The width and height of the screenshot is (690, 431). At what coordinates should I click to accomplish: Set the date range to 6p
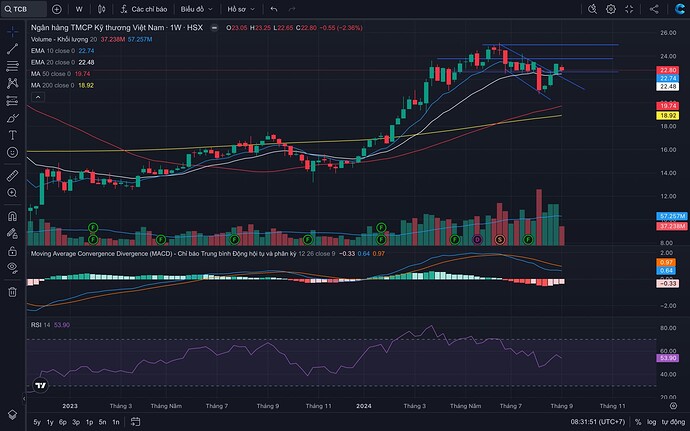pyautogui.click(x=63, y=422)
